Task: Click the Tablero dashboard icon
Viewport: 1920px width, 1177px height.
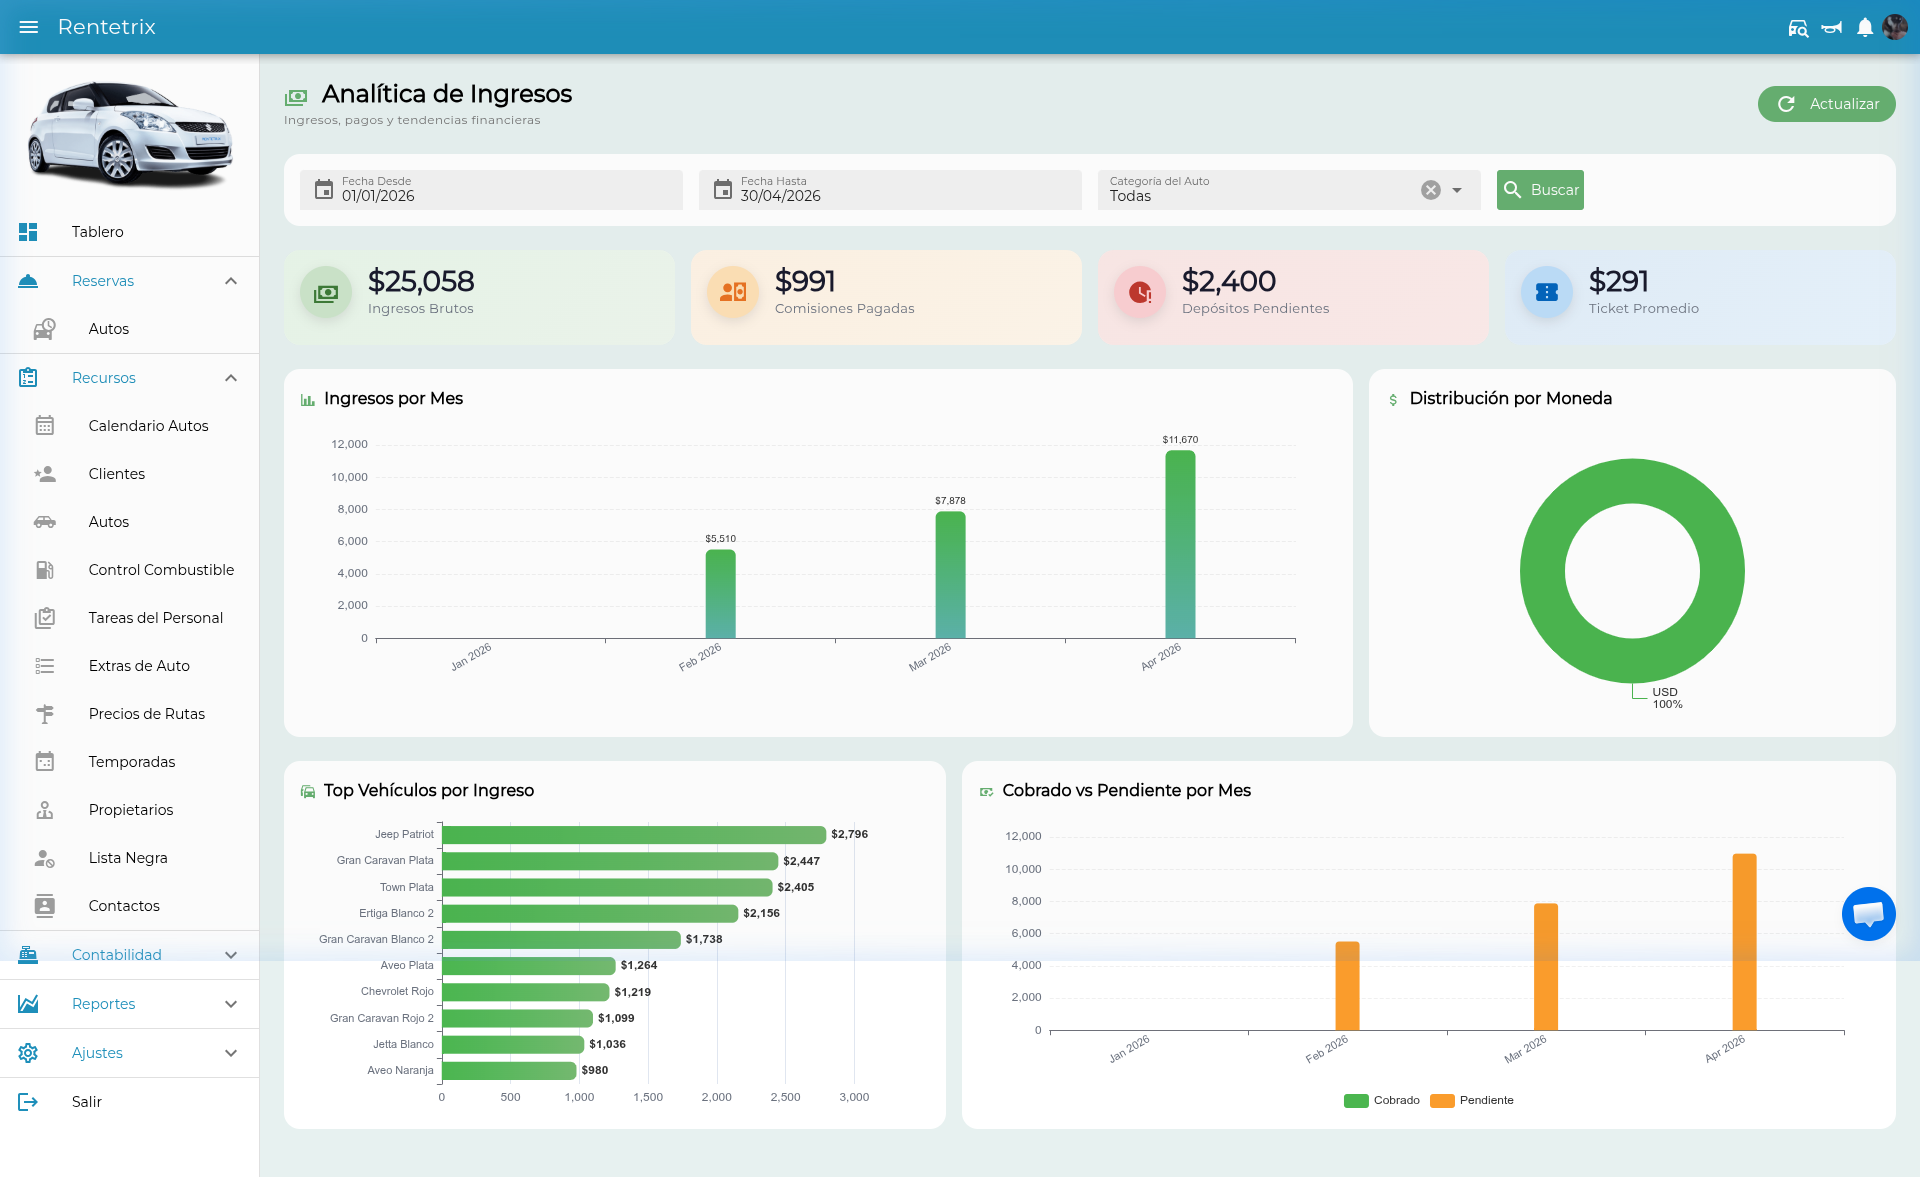Action: (x=28, y=232)
